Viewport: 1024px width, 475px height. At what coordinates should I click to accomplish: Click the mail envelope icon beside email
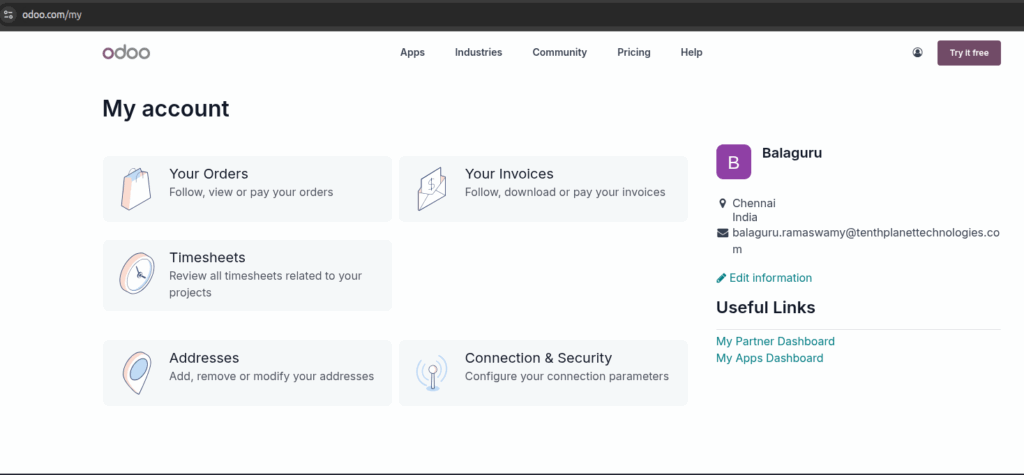722,233
